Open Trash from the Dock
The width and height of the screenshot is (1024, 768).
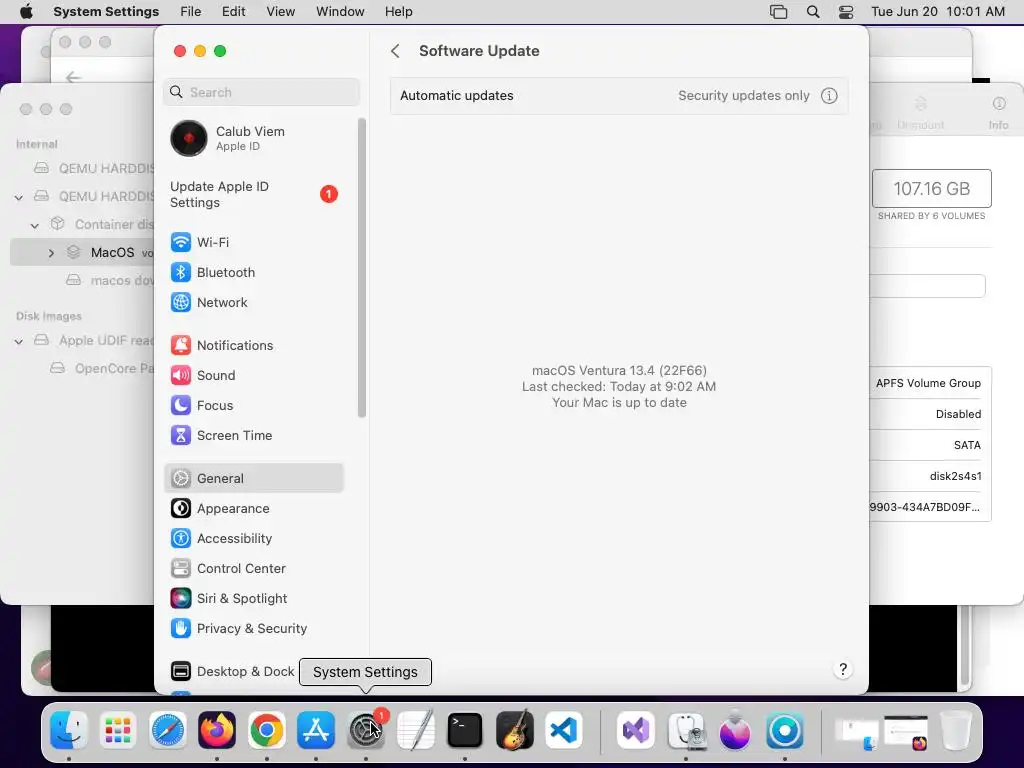pyautogui.click(x=956, y=730)
